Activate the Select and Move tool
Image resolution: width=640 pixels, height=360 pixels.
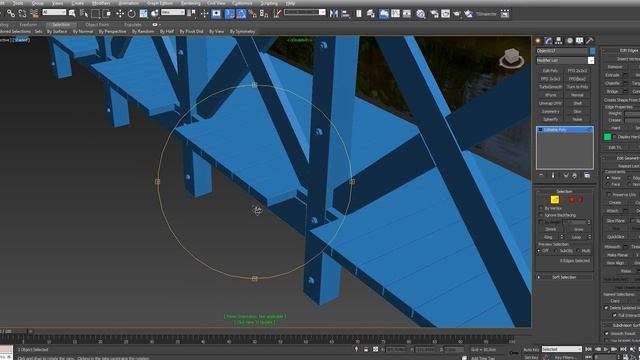point(120,13)
